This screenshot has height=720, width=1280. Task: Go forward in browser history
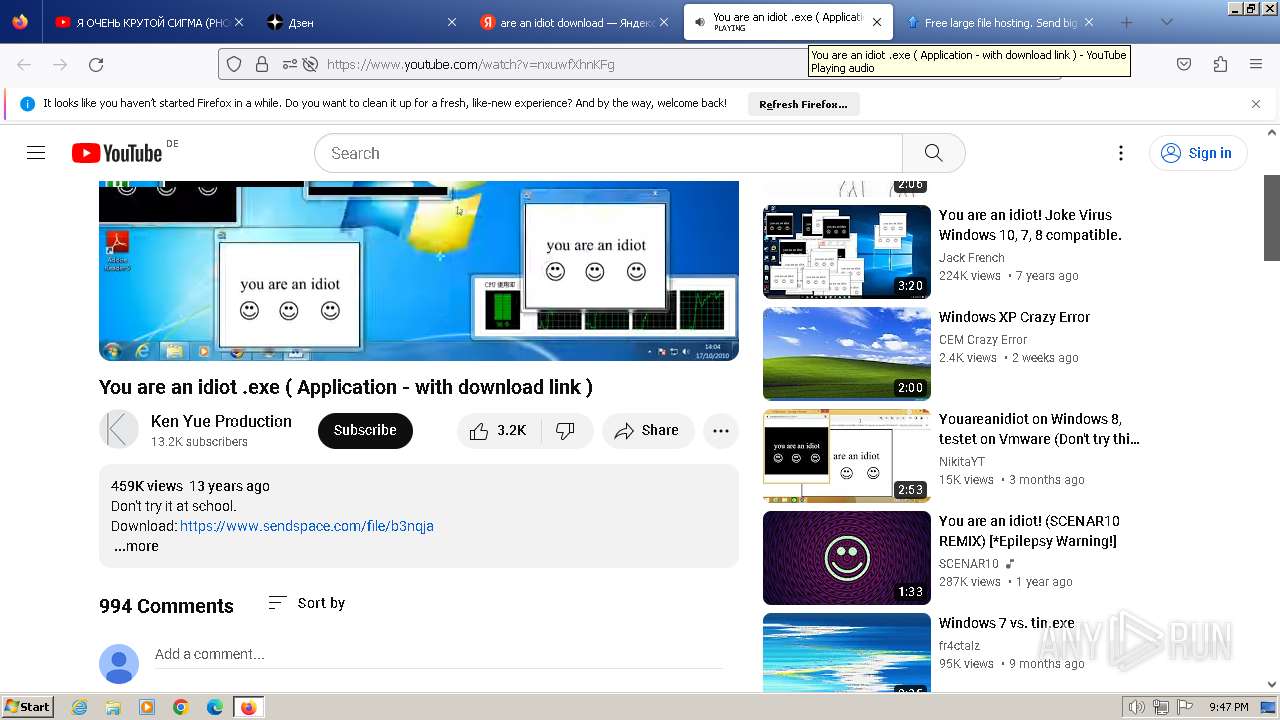pyautogui.click(x=60, y=64)
